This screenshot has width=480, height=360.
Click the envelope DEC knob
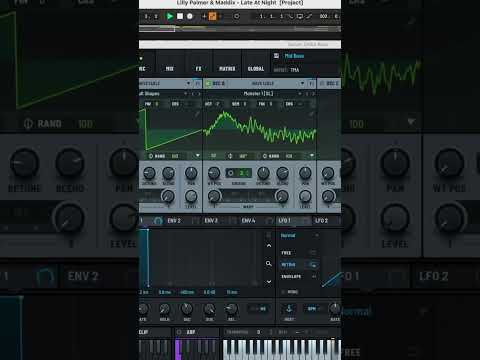187,309
